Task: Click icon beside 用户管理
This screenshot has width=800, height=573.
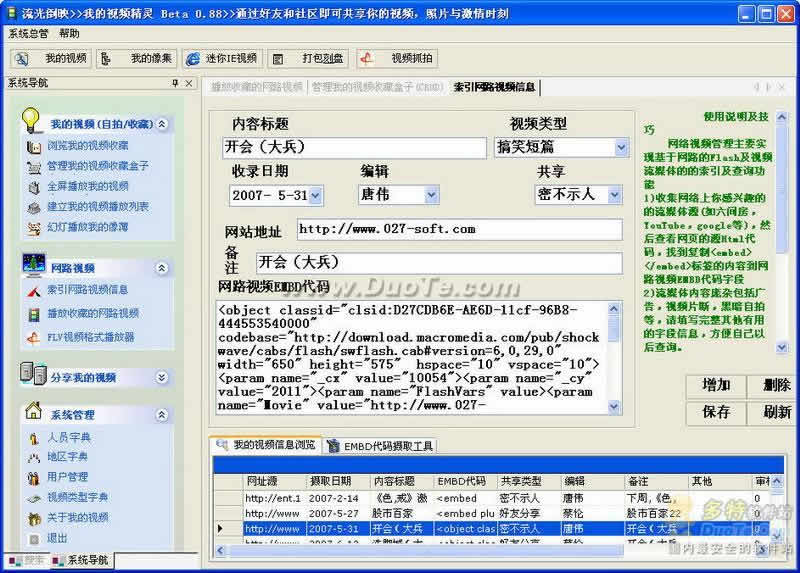Action: pos(34,478)
